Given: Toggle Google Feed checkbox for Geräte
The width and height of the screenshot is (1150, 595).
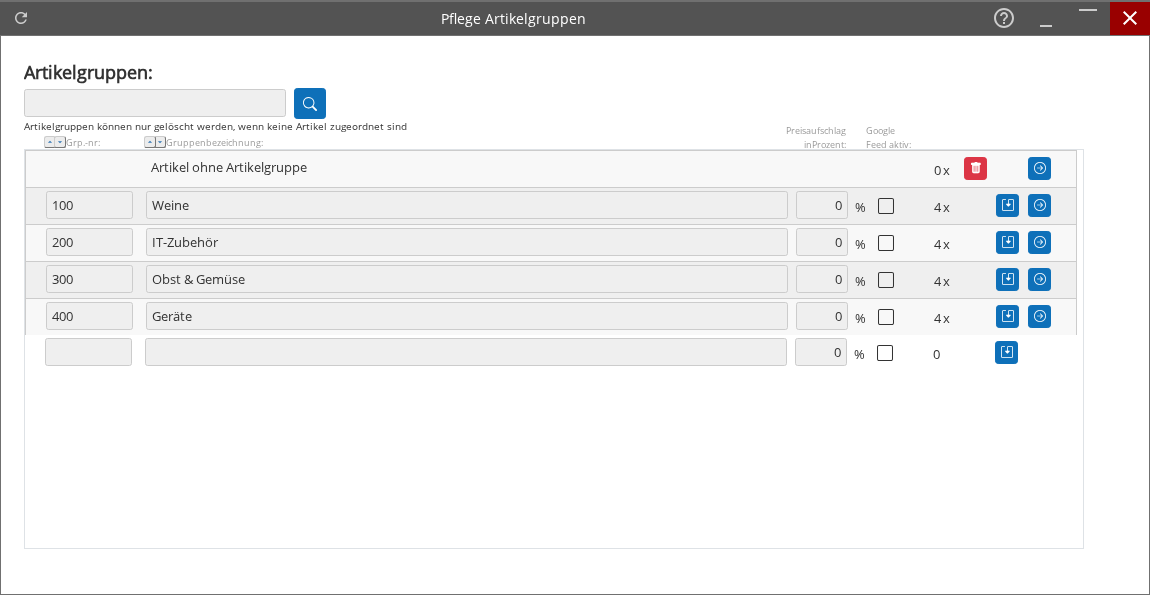Looking at the screenshot, I should [886, 317].
